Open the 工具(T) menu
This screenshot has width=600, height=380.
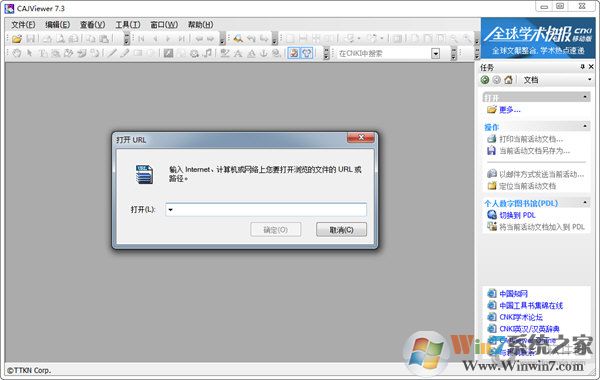[128, 25]
